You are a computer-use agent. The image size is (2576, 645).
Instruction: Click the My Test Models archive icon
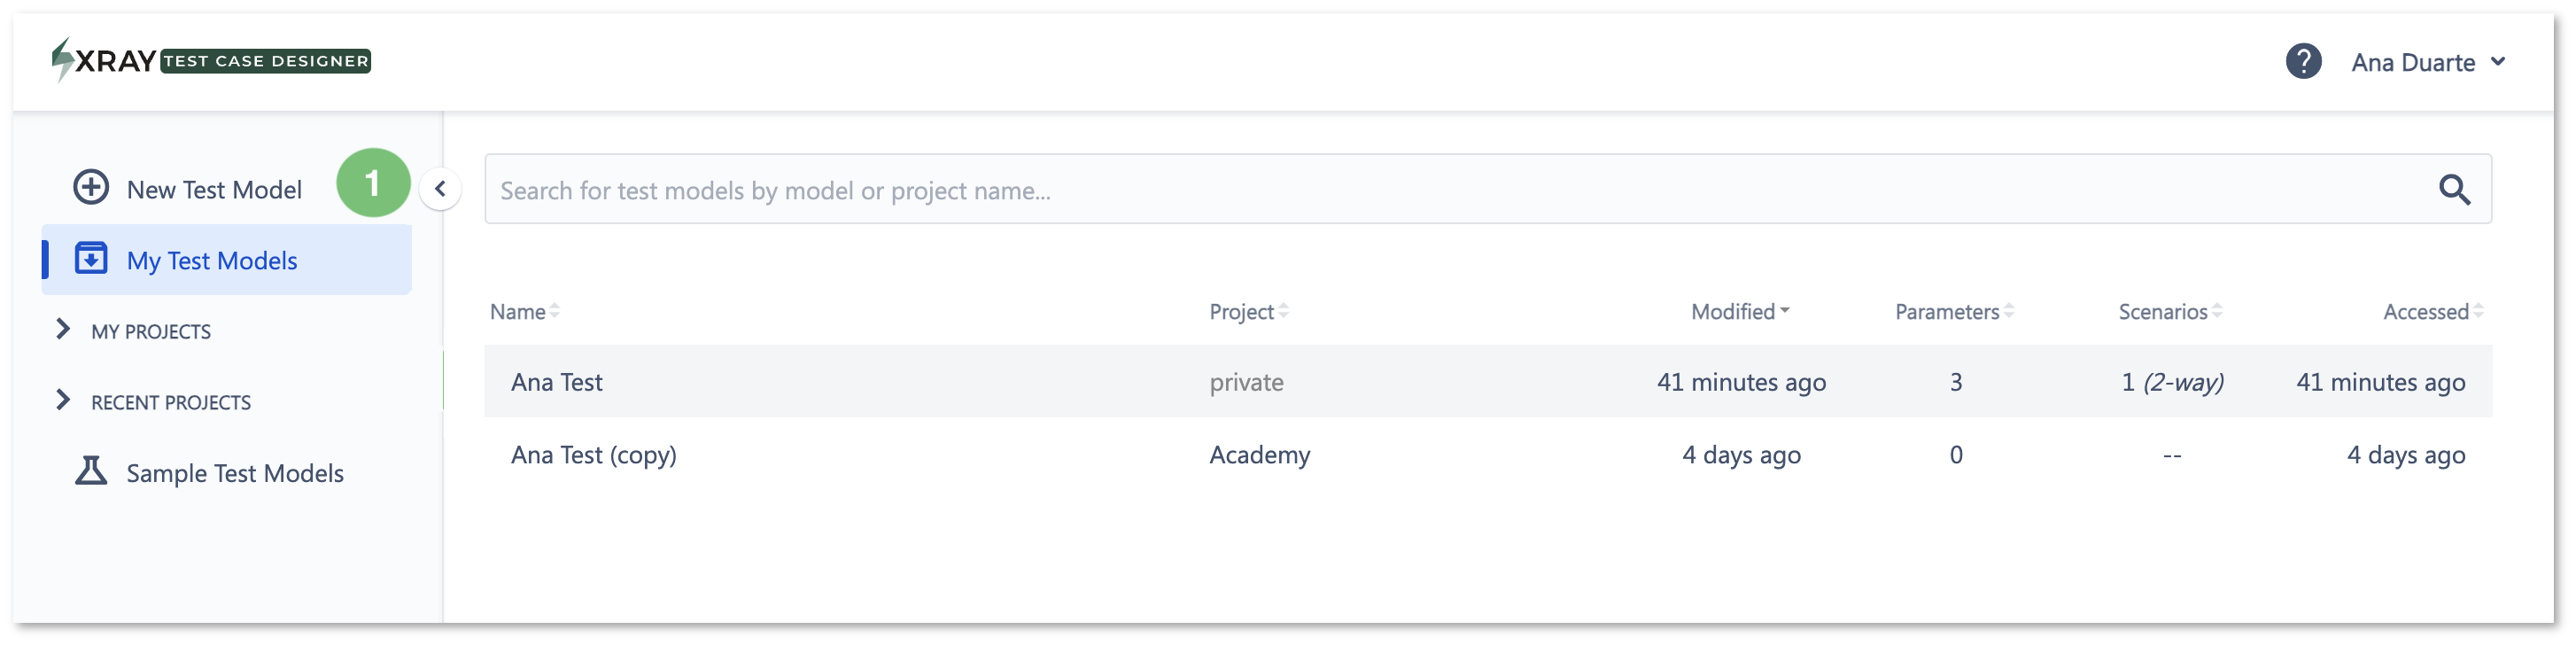[x=91, y=259]
